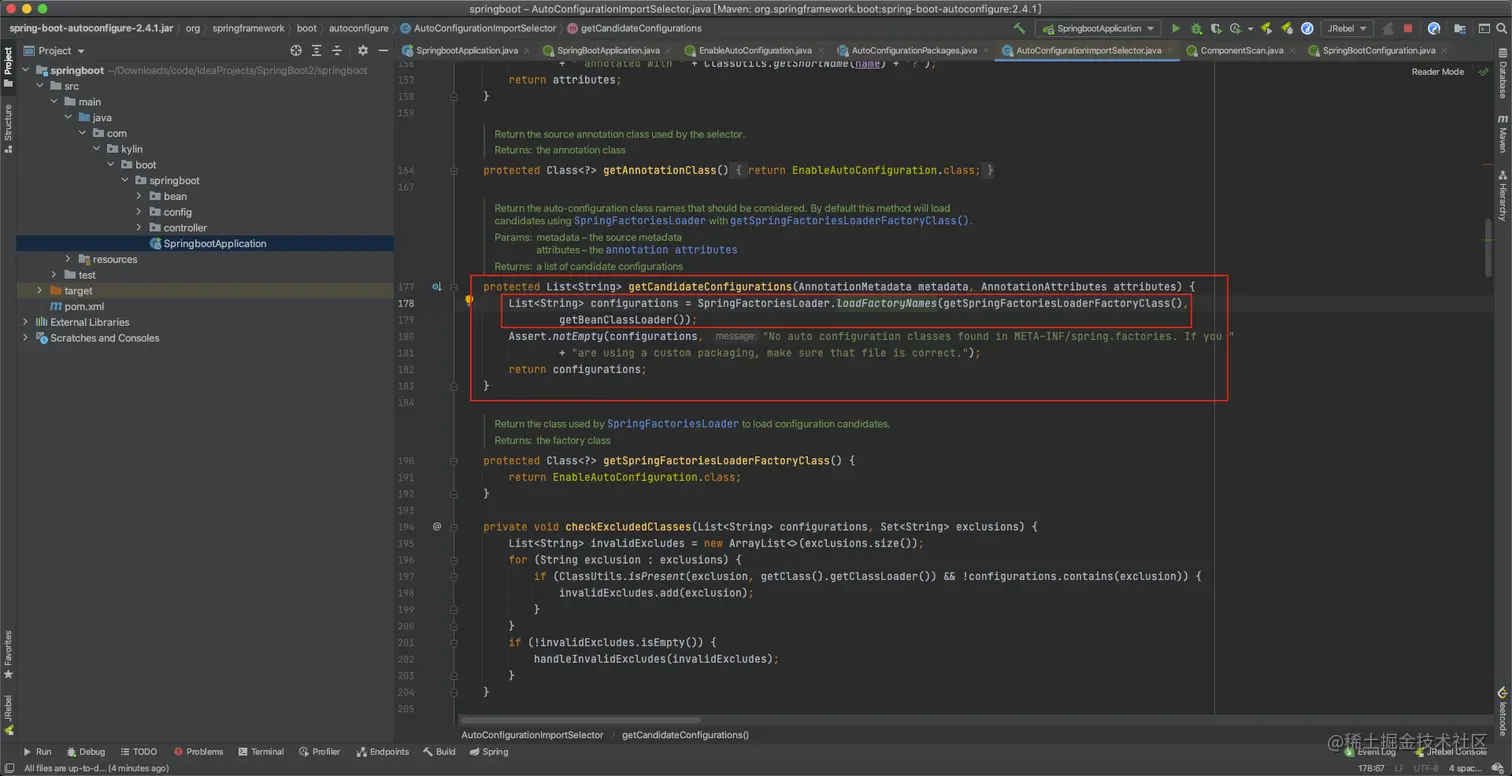Open the TODO tool window

point(138,752)
